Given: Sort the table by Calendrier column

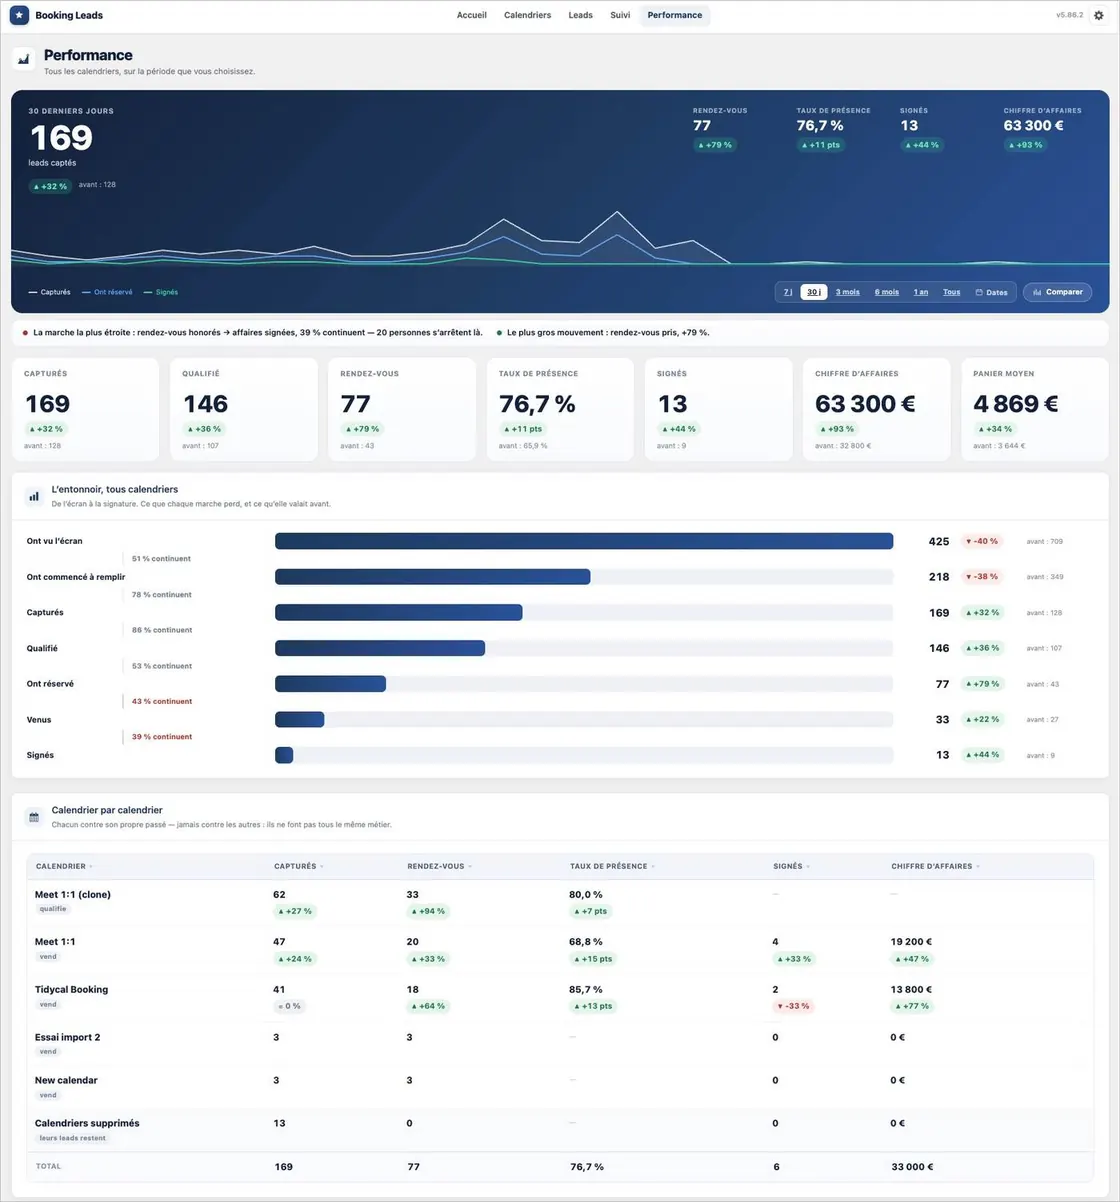Looking at the screenshot, I should coord(64,866).
